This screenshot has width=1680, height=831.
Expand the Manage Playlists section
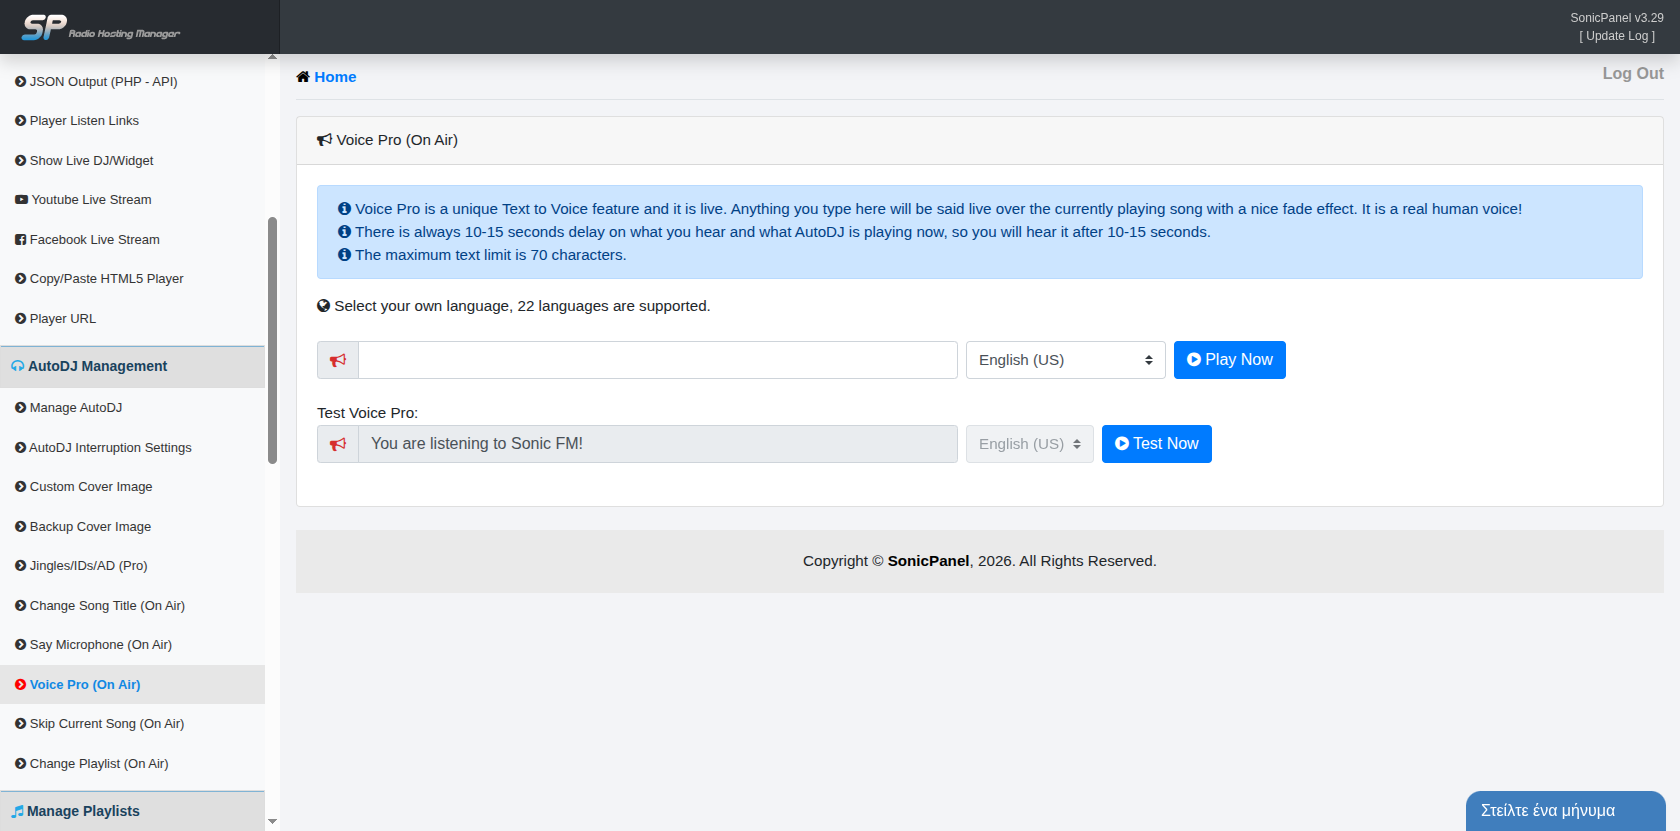coord(84,812)
